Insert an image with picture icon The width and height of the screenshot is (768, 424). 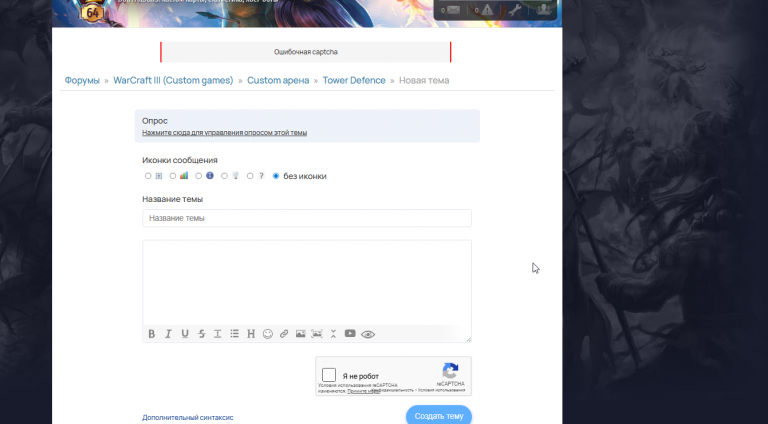pos(300,334)
